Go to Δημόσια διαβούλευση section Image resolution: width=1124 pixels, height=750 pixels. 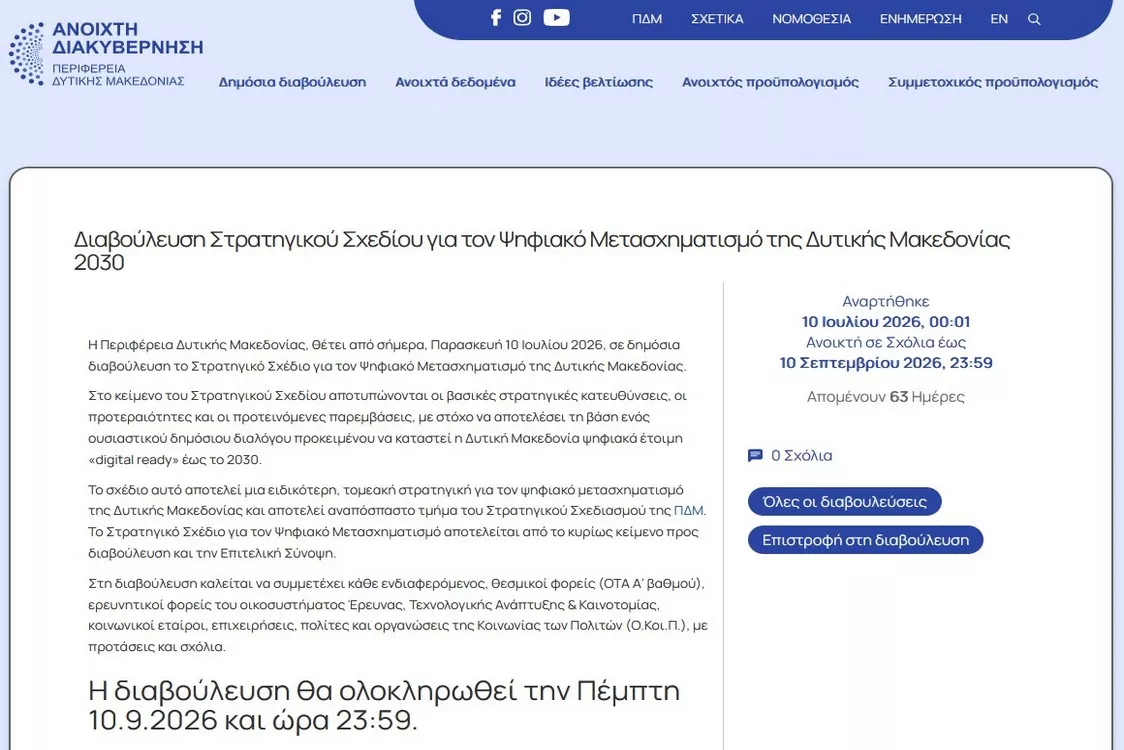coord(292,82)
